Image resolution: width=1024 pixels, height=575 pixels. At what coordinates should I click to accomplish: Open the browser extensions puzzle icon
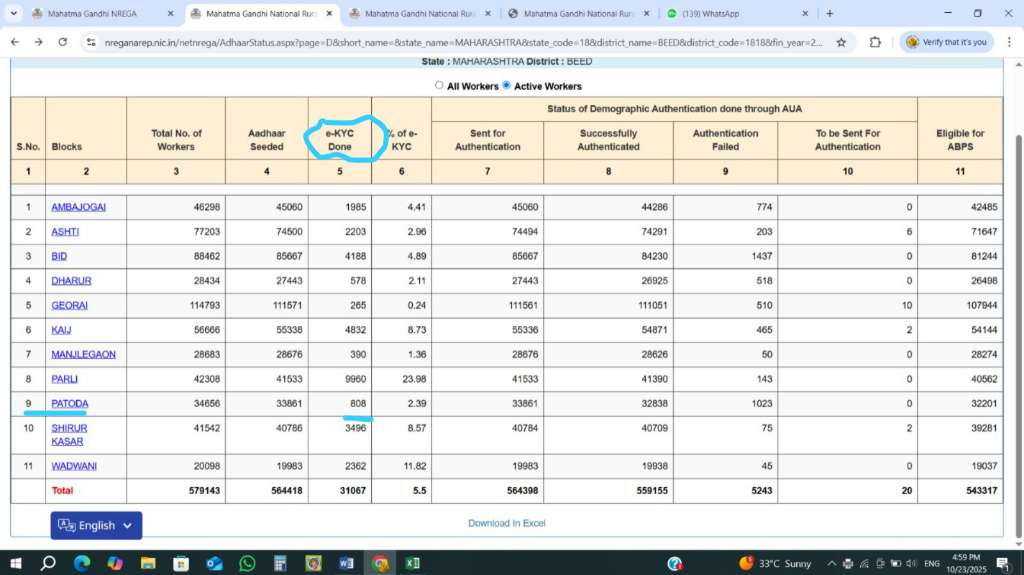tap(875, 42)
